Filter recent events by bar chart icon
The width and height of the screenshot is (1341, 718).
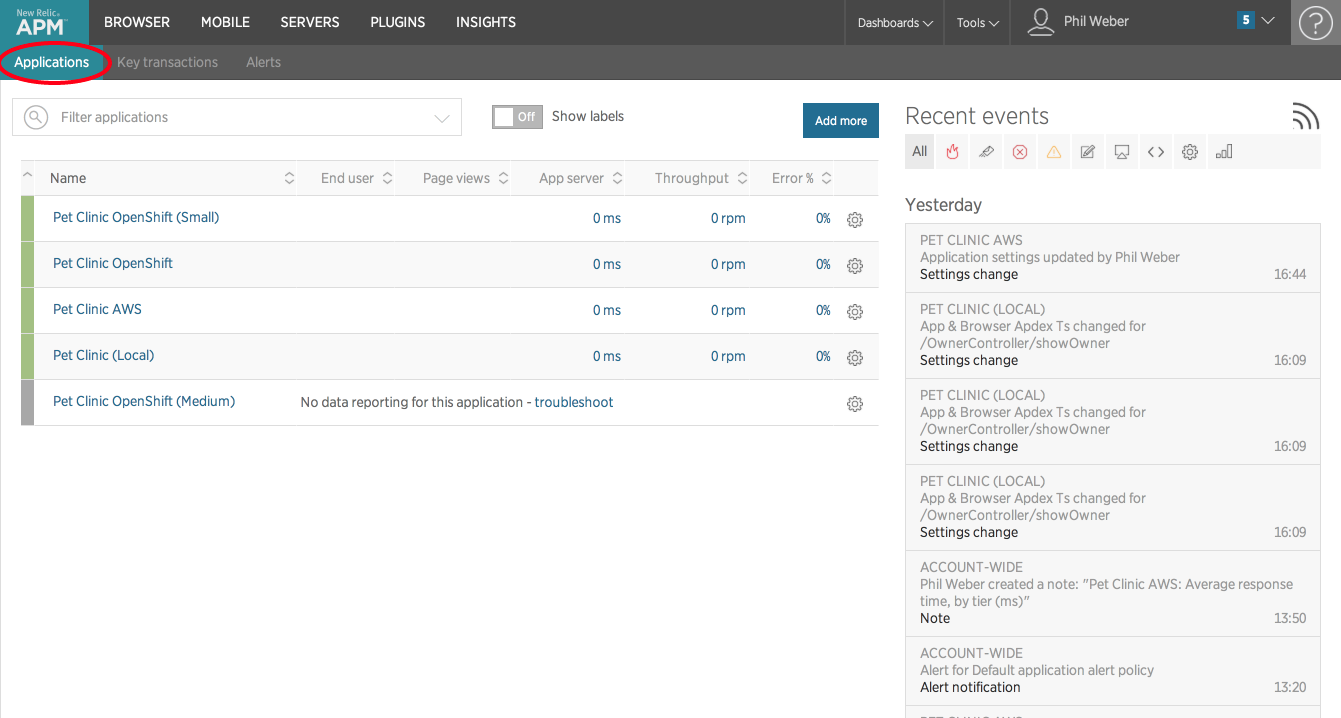click(1224, 152)
